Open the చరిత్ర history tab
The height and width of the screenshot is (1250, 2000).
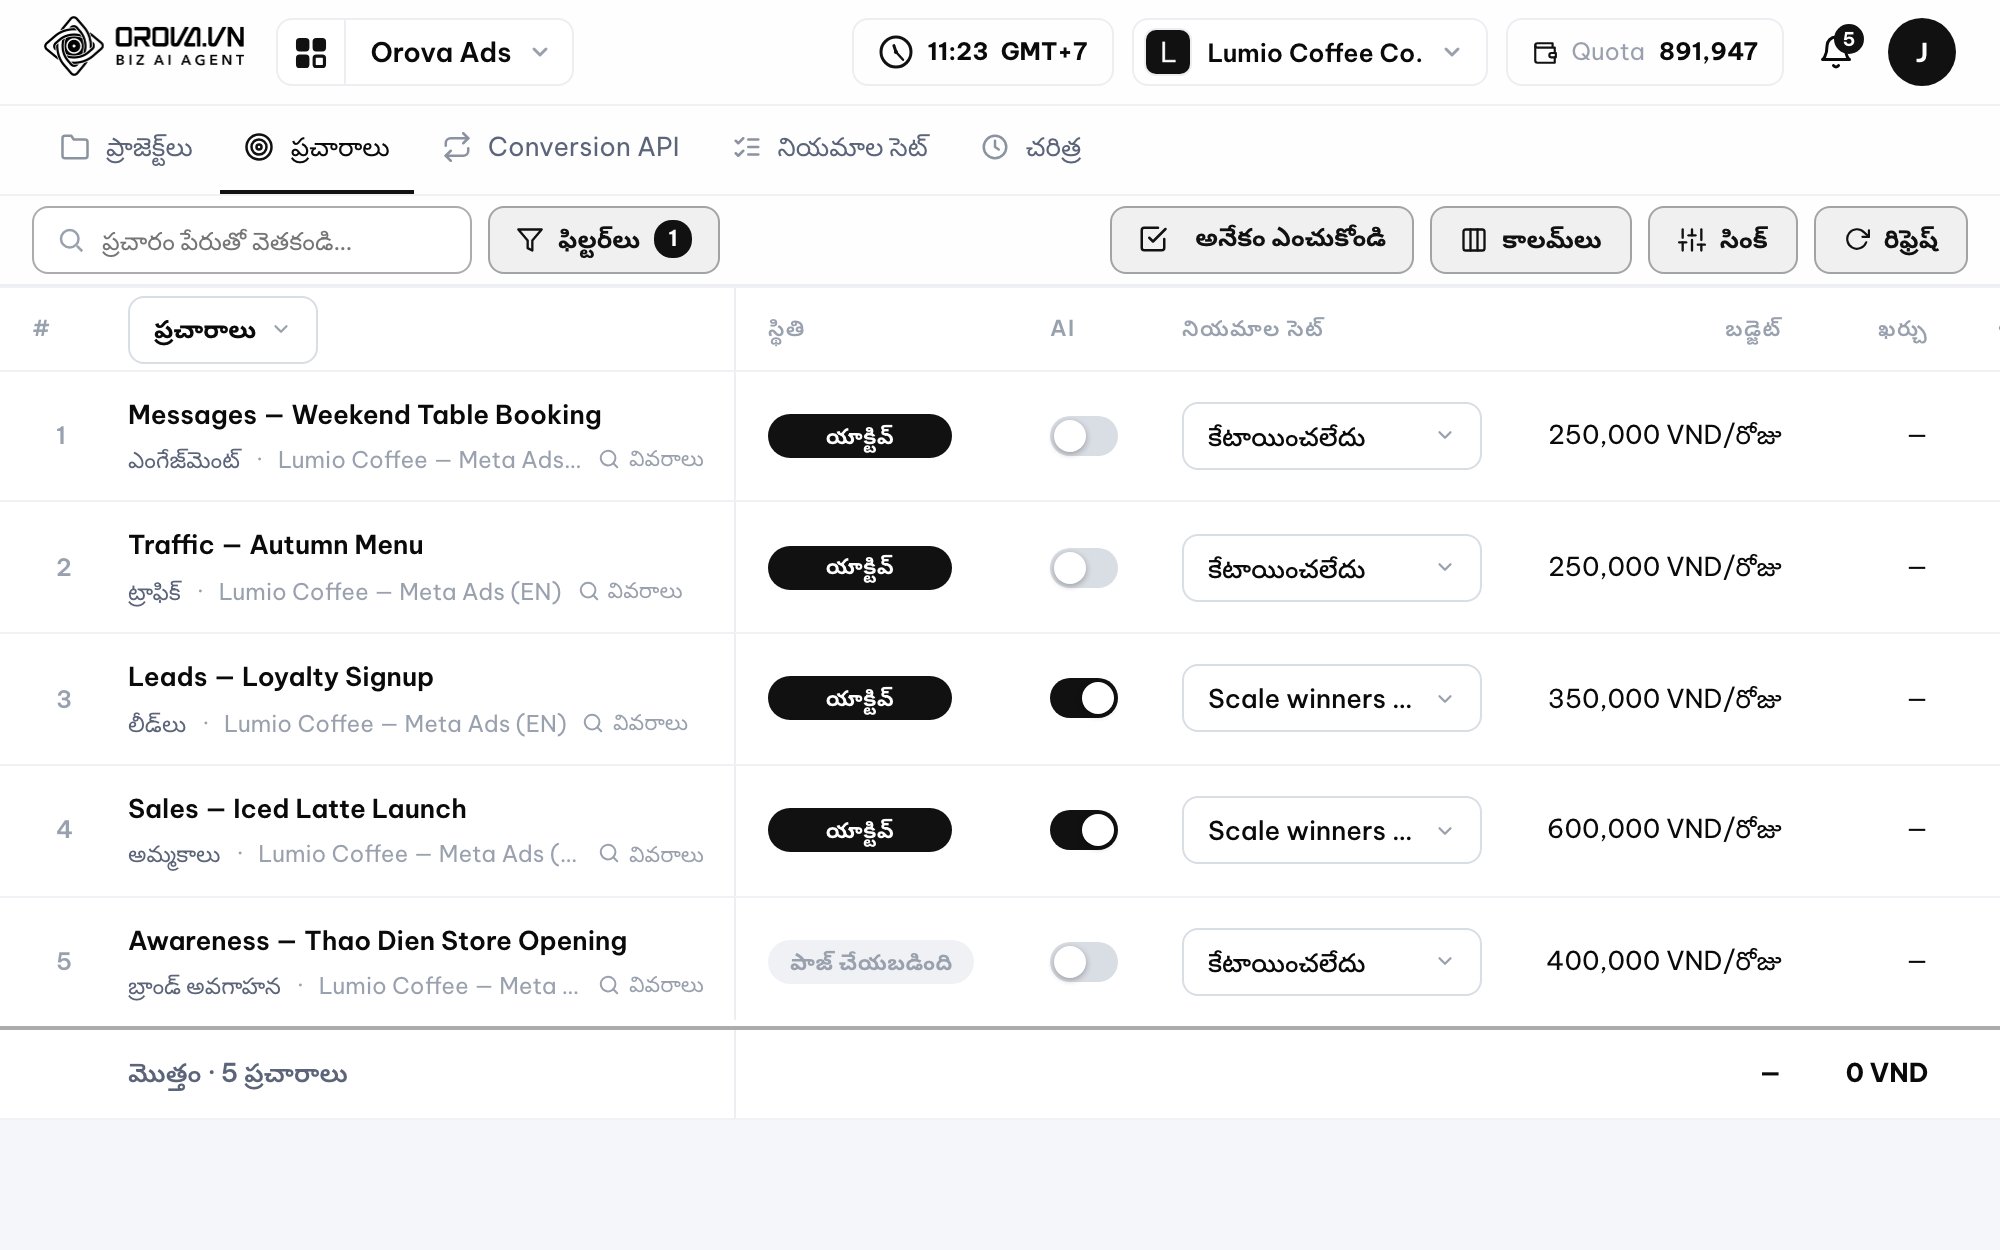(x=1031, y=148)
